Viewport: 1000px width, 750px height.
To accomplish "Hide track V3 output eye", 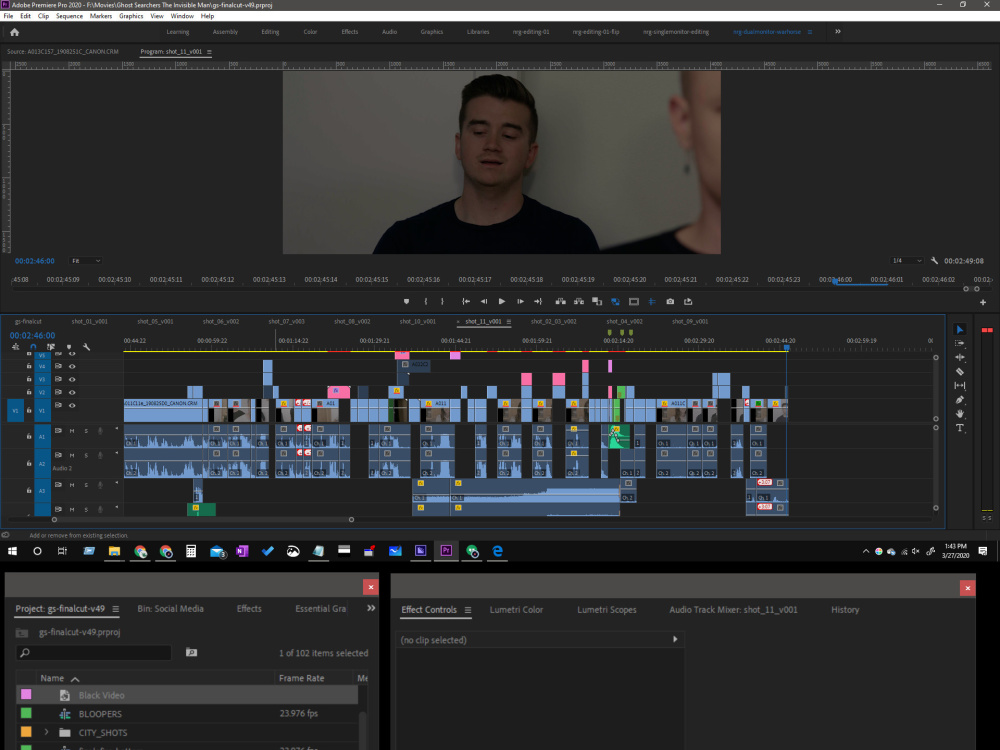I will [72, 379].
